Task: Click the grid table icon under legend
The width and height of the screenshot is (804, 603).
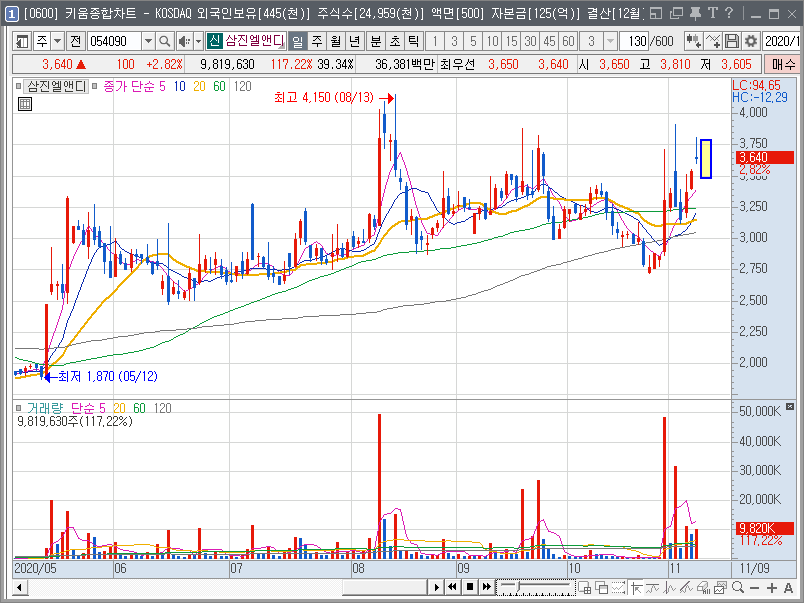Action: pos(25,104)
